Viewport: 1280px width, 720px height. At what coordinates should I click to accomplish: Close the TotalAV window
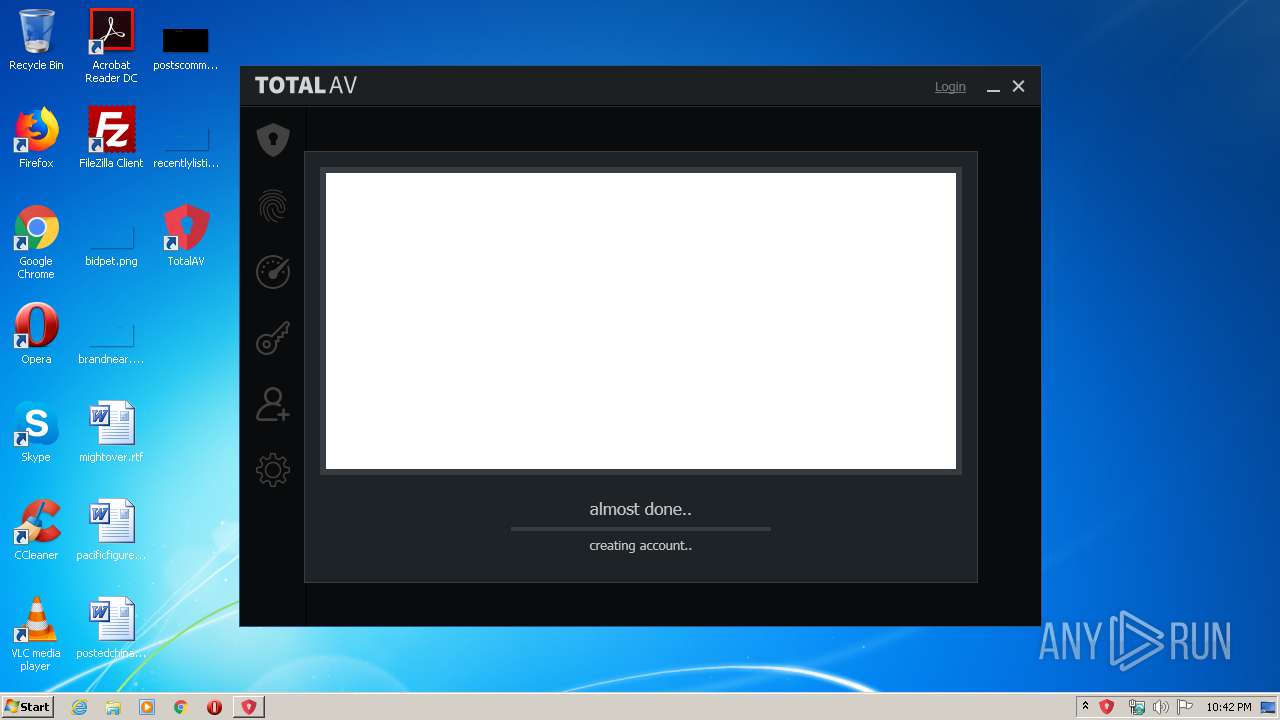[1018, 87]
